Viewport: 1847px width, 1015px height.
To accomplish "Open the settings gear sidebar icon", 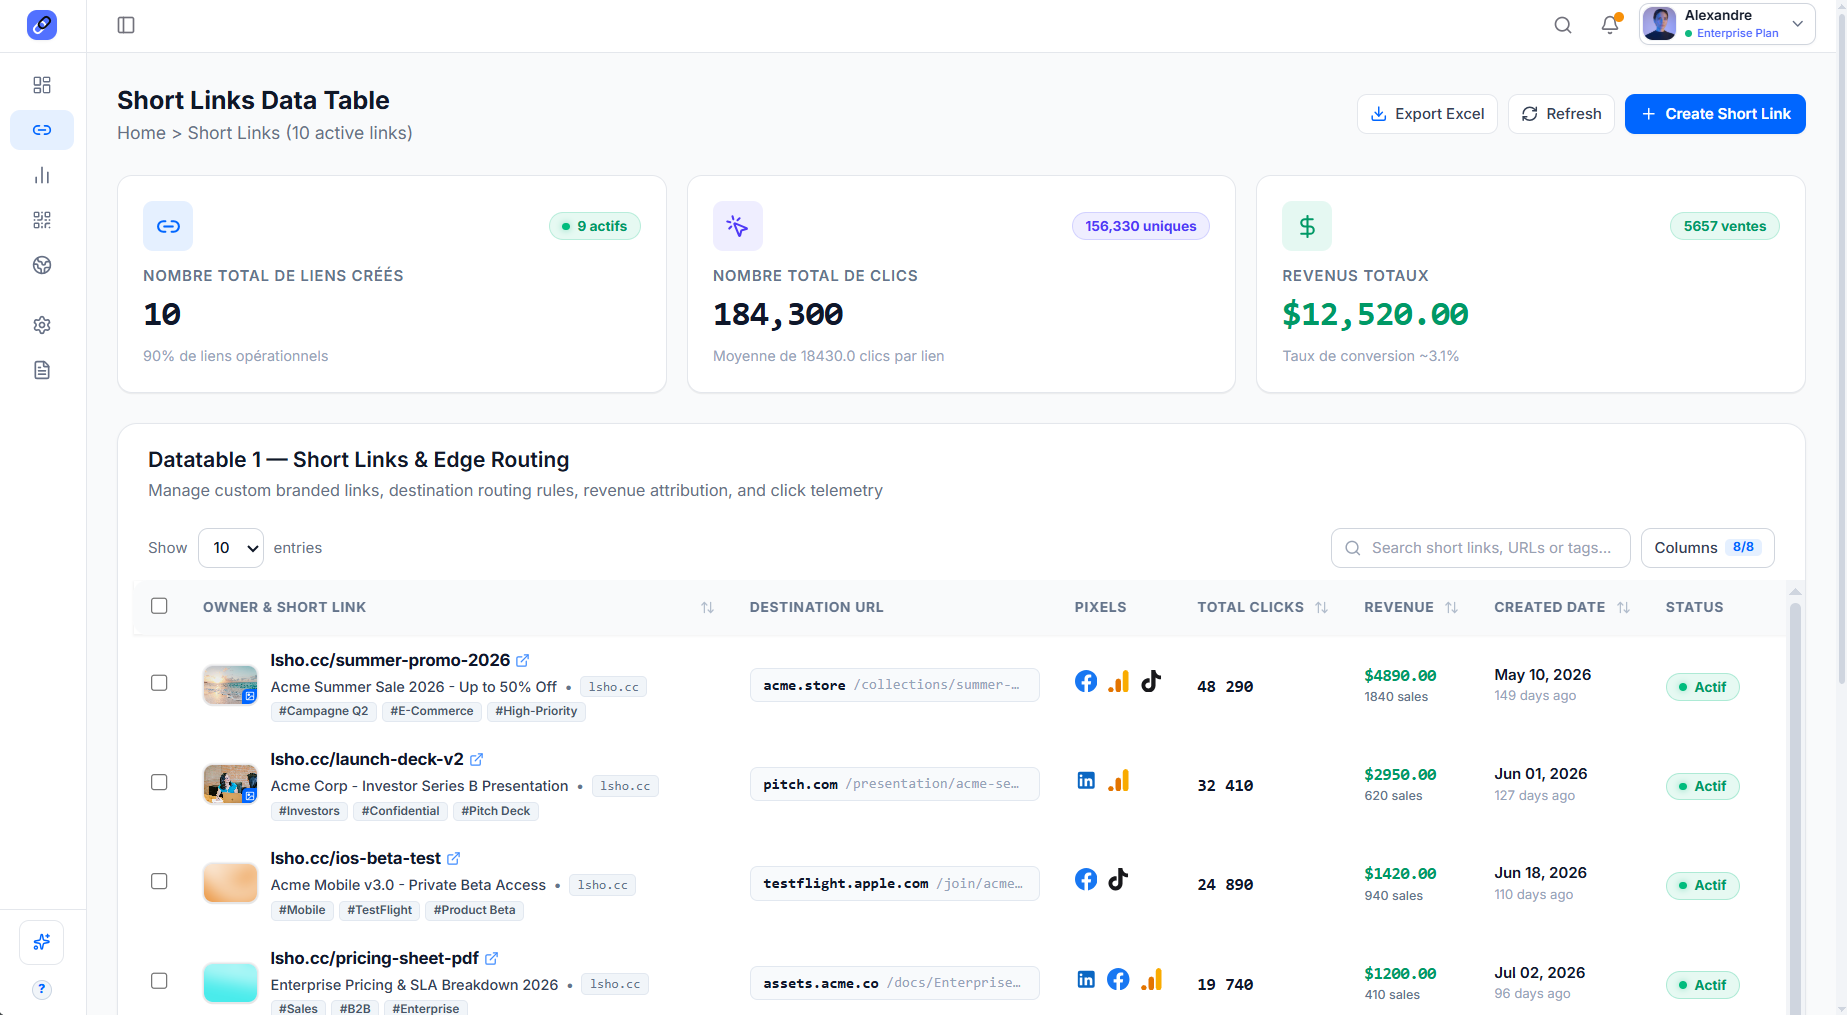I will [42, 325].
